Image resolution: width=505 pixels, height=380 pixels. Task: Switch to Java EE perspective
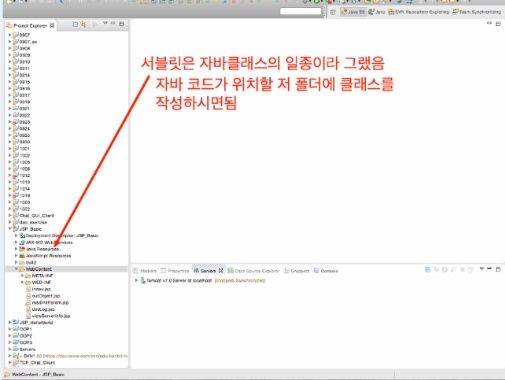point(353,12)
